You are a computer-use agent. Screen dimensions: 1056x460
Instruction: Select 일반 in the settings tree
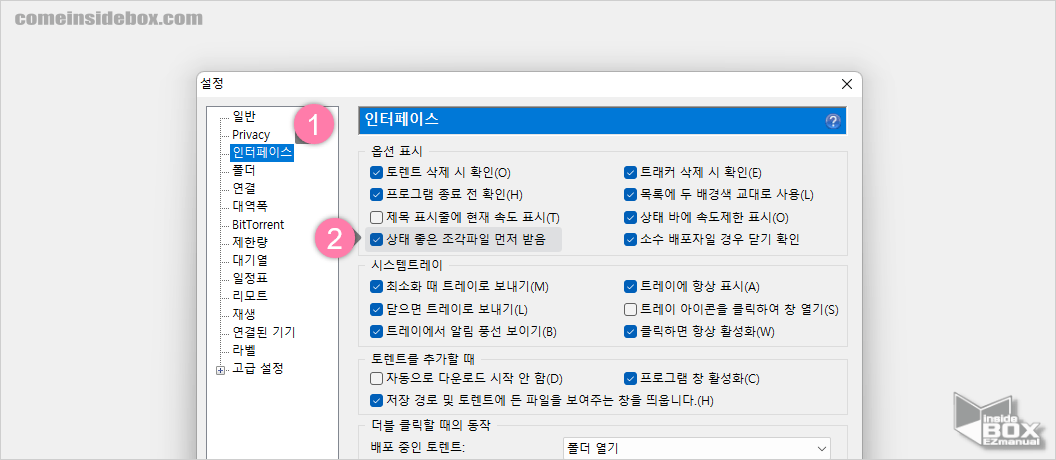coord(244,116)
